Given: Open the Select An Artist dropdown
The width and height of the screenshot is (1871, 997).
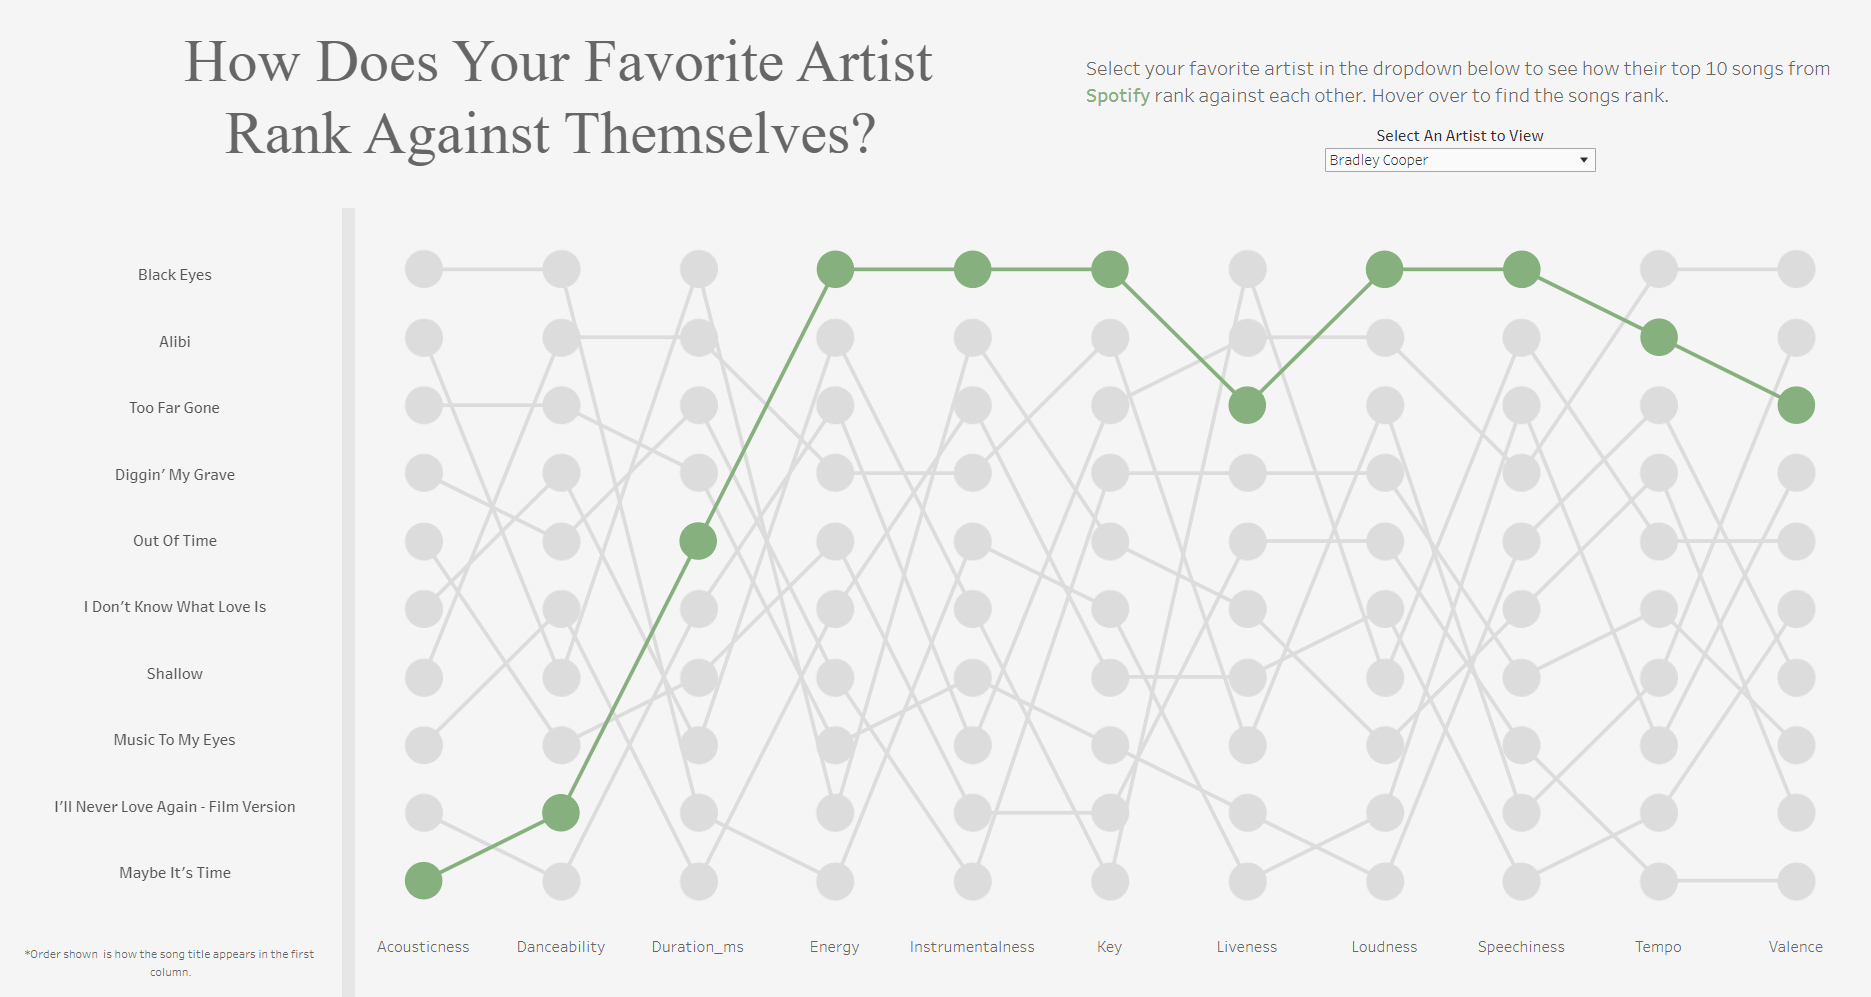Looking at the screenshot, I should tap(1458, 160).
